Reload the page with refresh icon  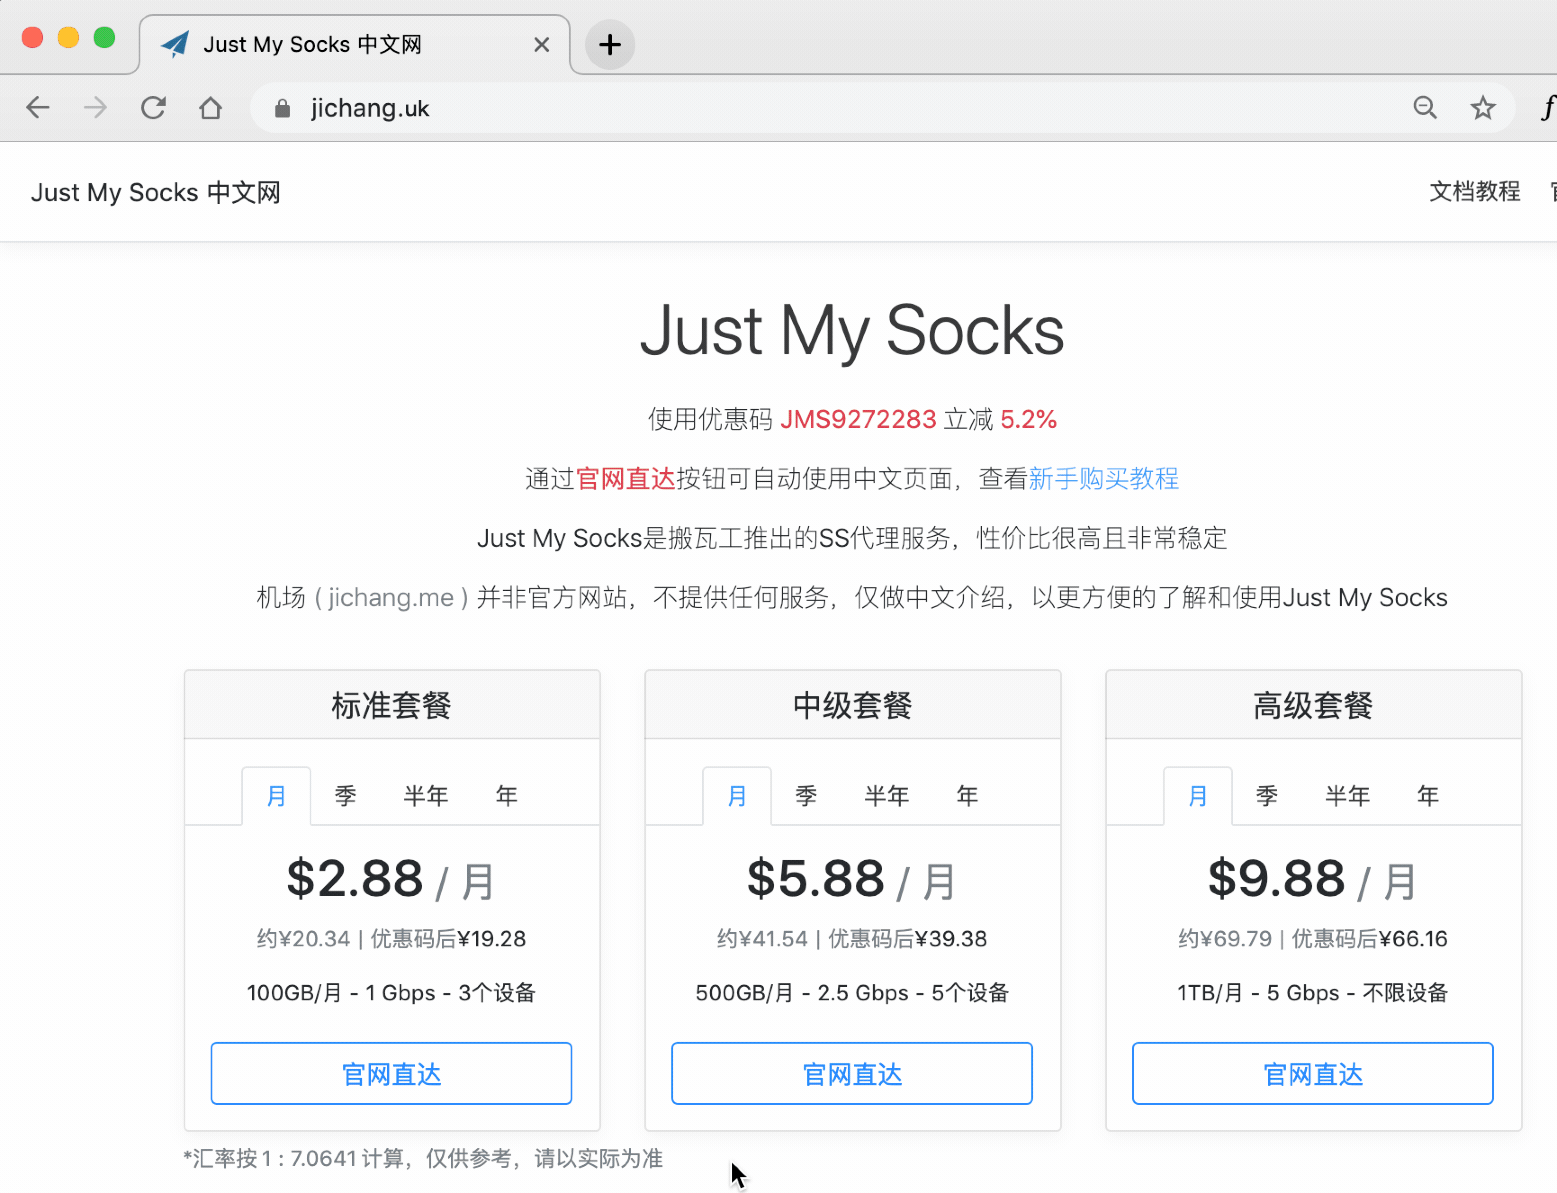pos(153,107)
